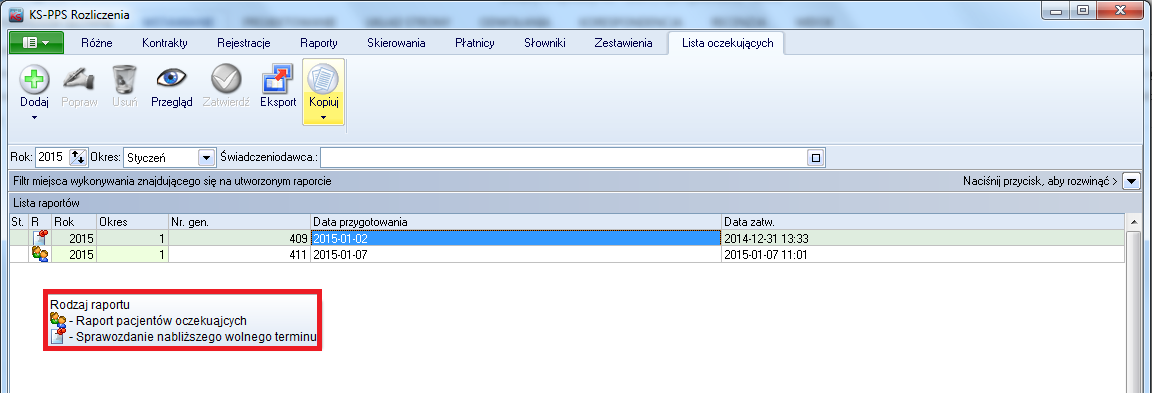Select the date 2015-01-07 cell

516,254
